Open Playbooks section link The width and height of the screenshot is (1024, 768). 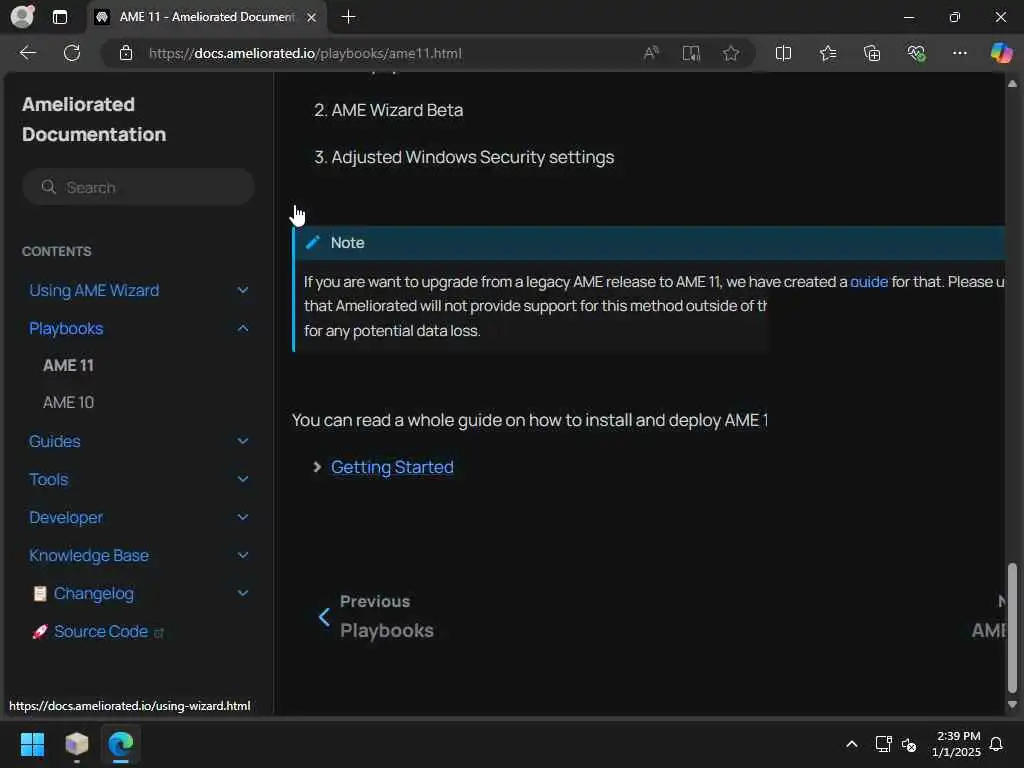coord(66,328)
